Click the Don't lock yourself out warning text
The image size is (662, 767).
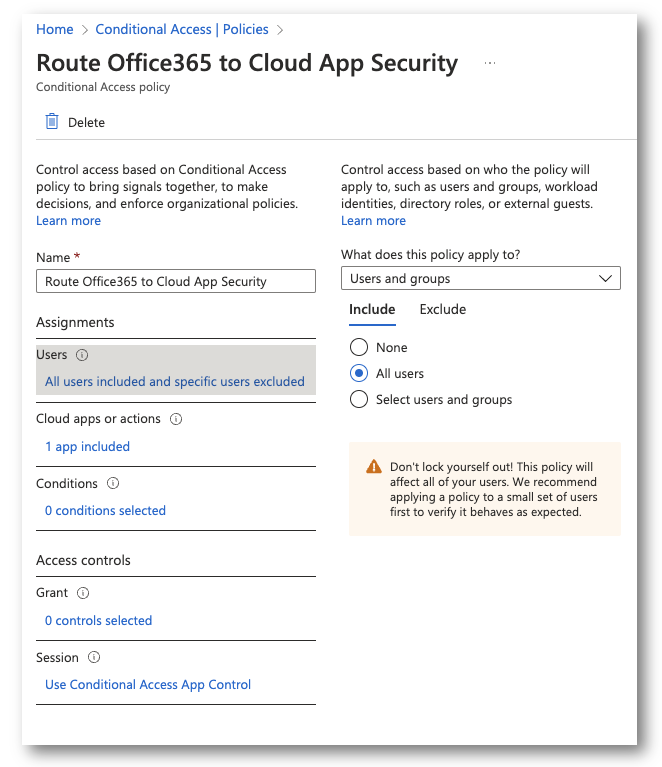point(493,489)
